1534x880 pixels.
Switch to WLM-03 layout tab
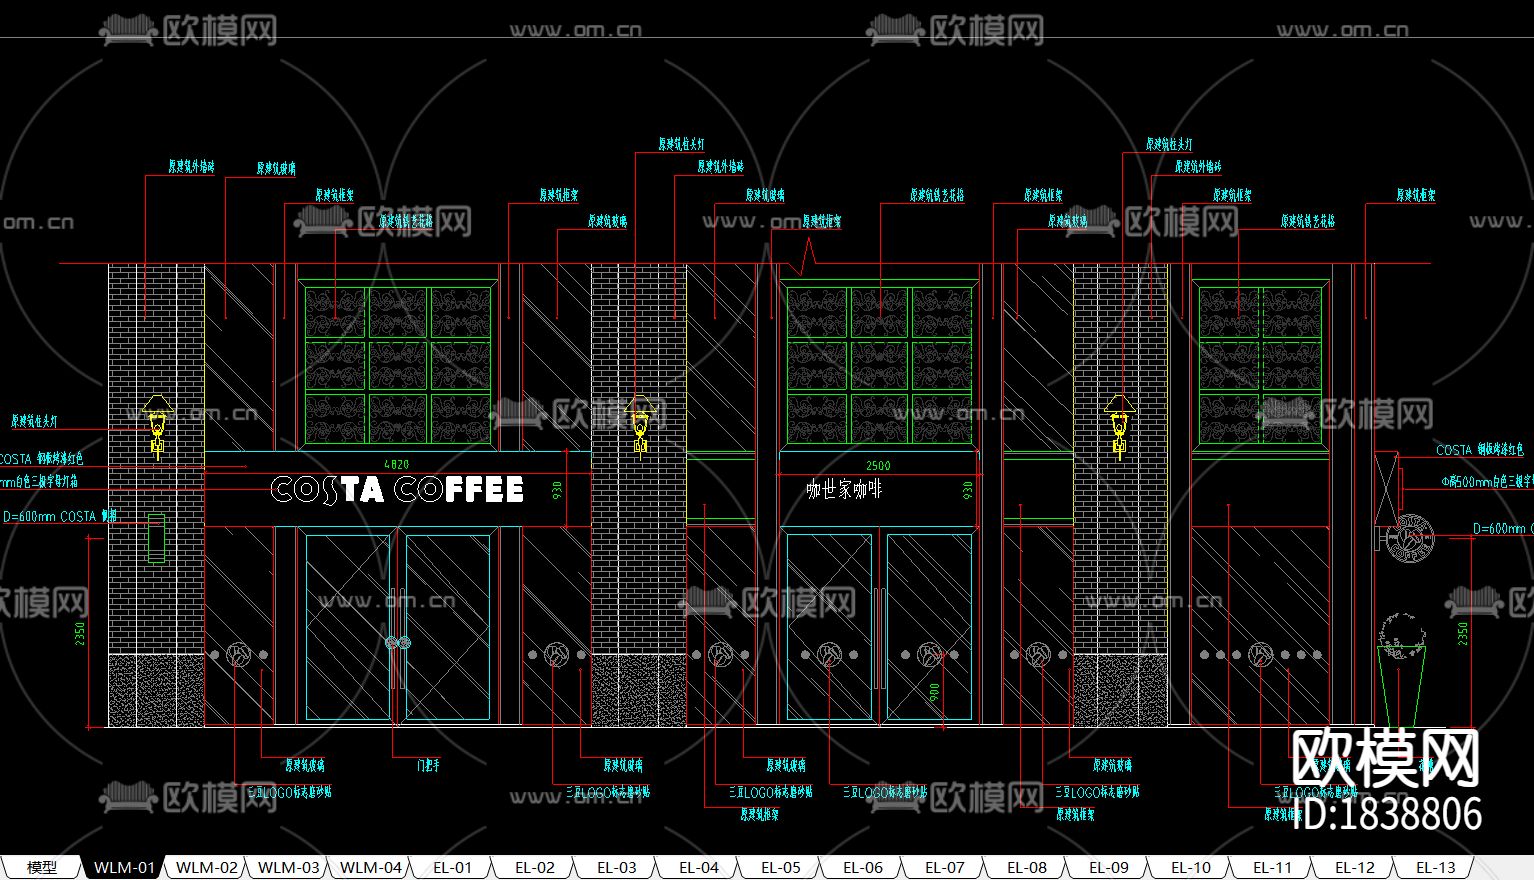click(289, 867)
